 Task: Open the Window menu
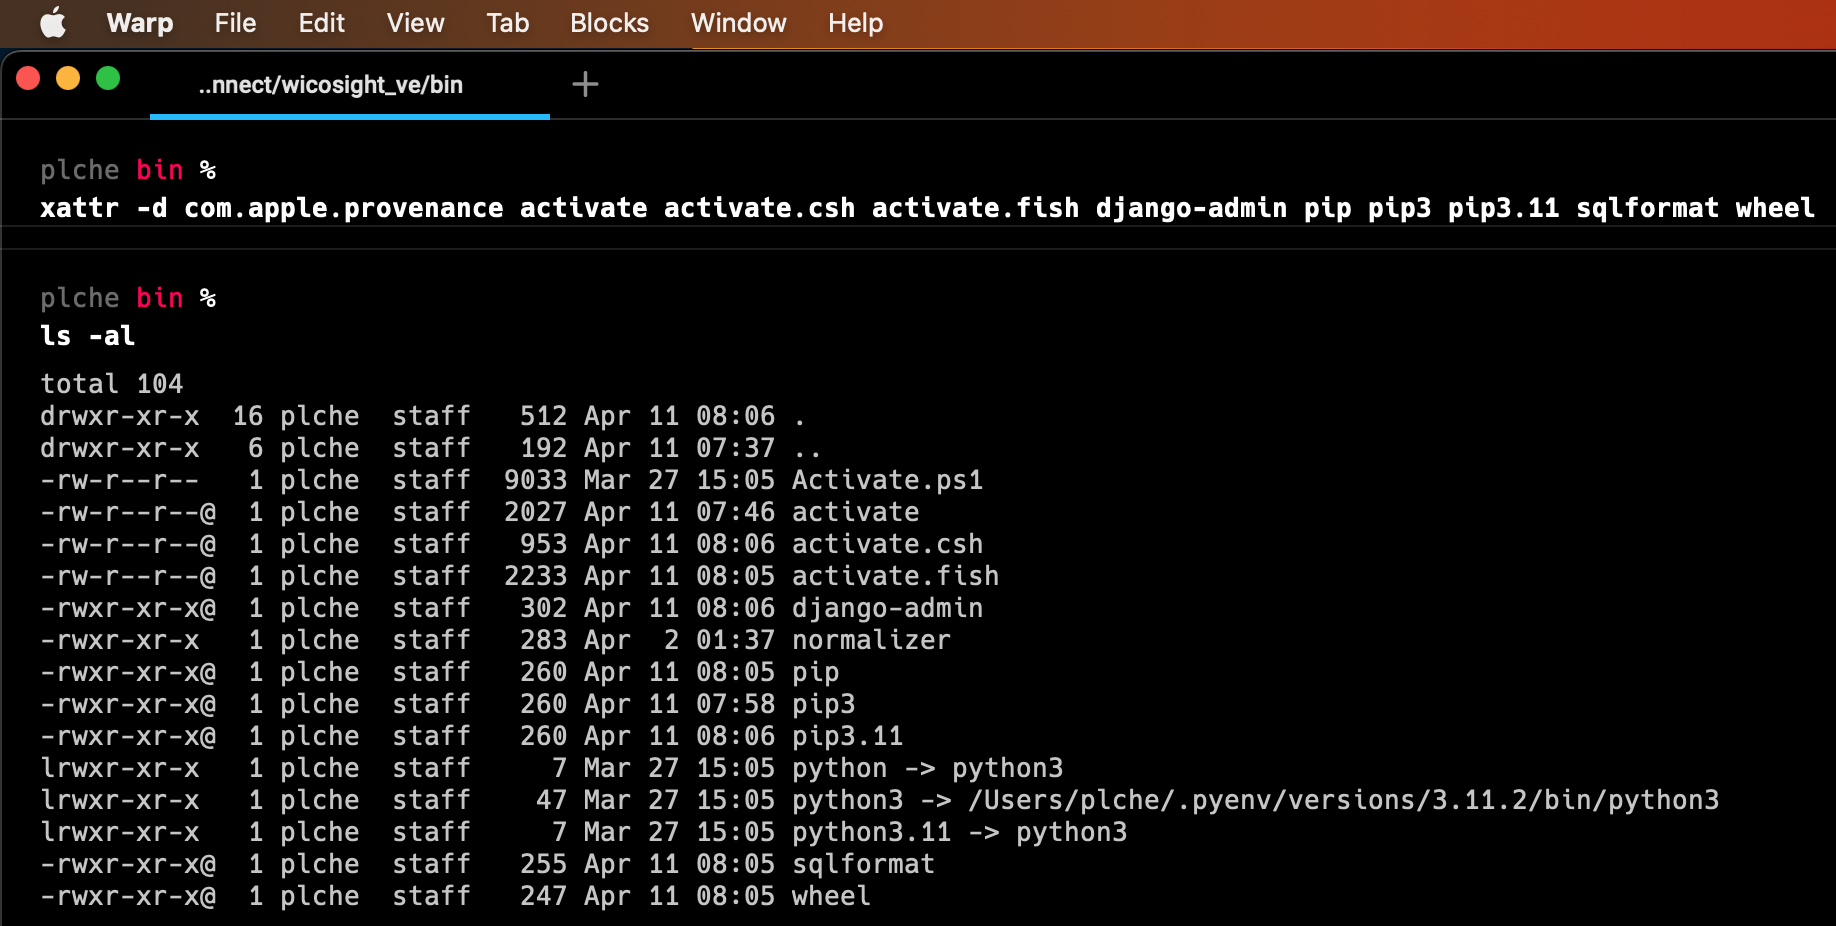[738, 23]
